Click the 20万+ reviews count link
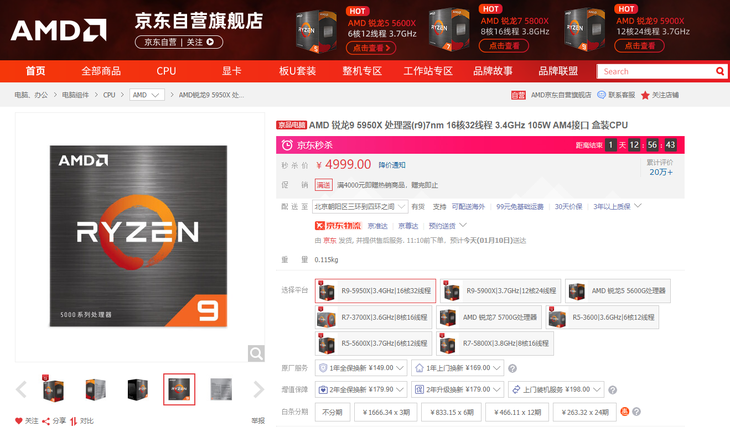Image resolution: width=730 pixels, height=432 pixels. coord(661,172)
